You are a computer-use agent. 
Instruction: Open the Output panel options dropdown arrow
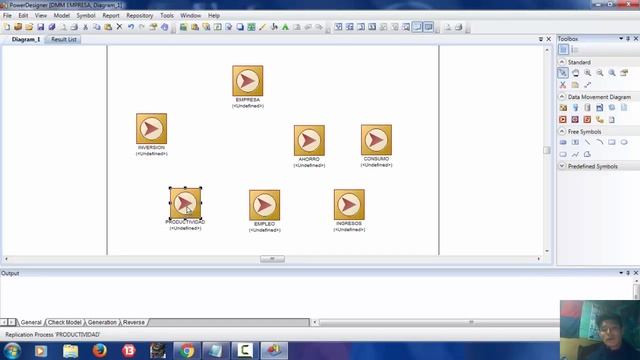621,273
